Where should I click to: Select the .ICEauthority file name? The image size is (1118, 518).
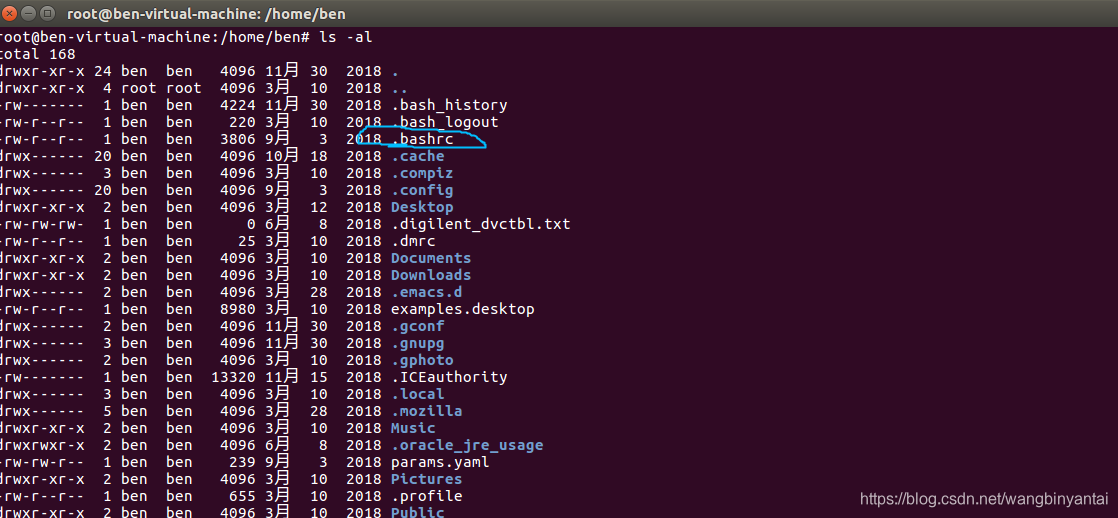pyautogui.click(x=449, y=377)
